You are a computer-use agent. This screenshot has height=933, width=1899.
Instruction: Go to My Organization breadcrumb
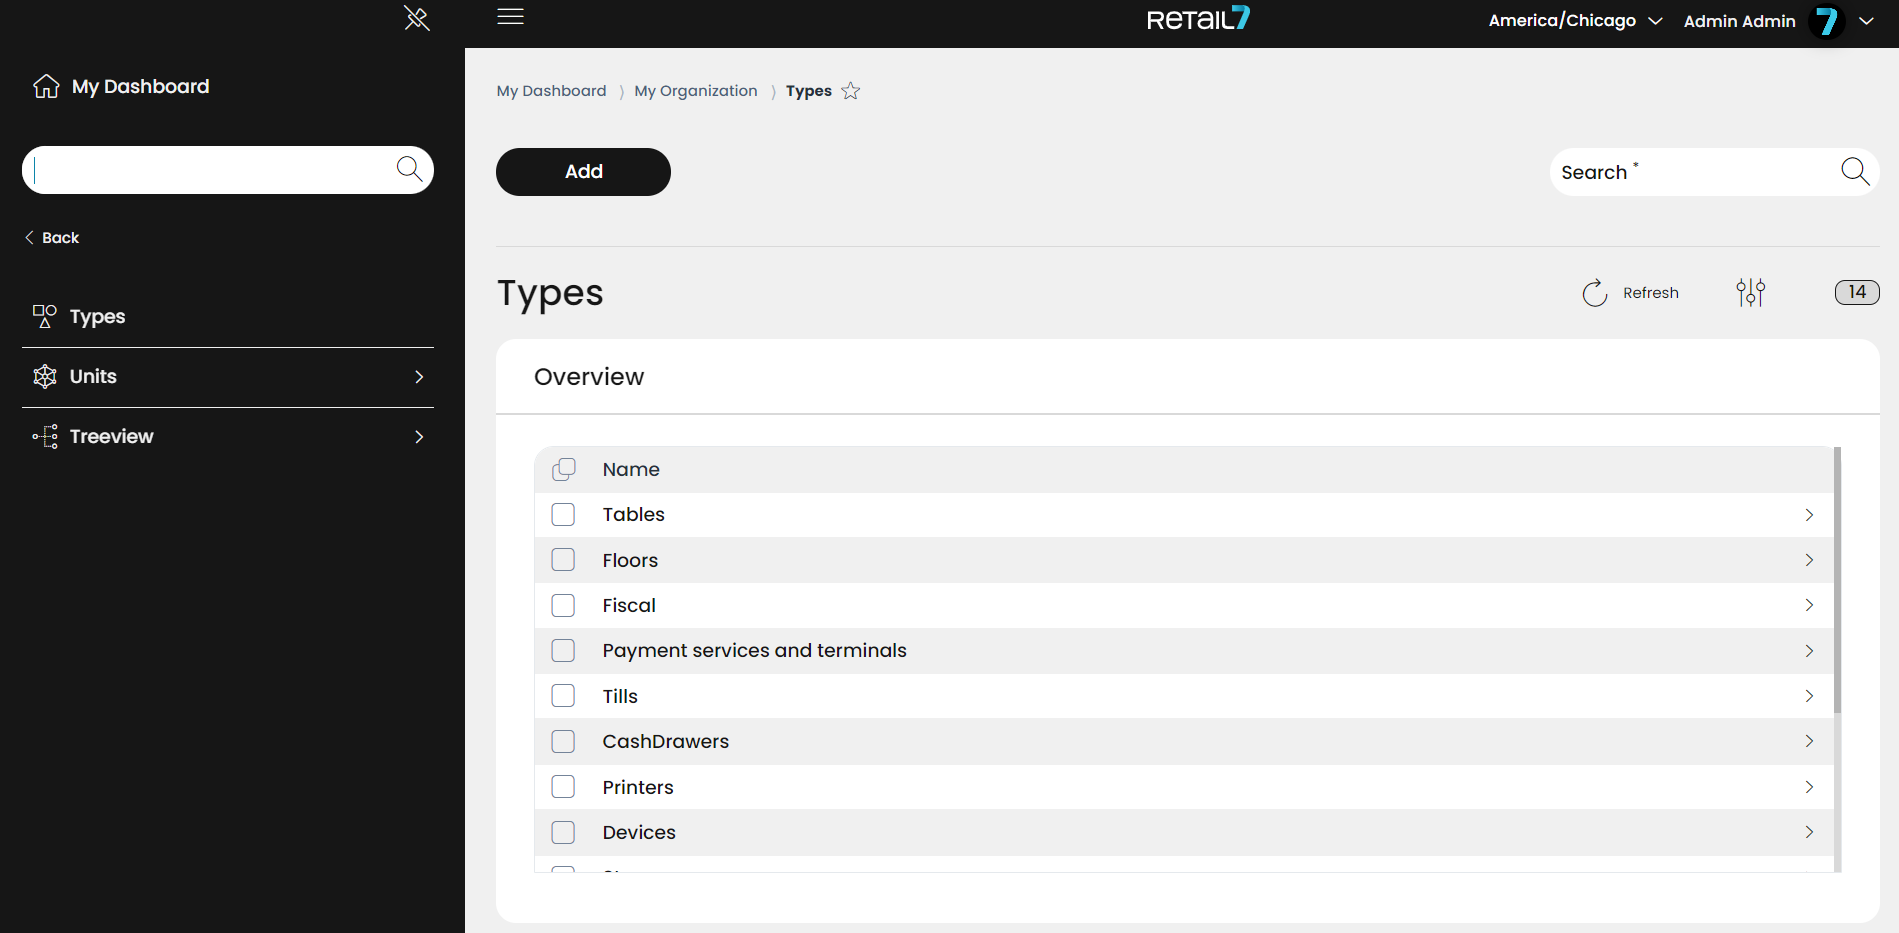tap(696, 91)
